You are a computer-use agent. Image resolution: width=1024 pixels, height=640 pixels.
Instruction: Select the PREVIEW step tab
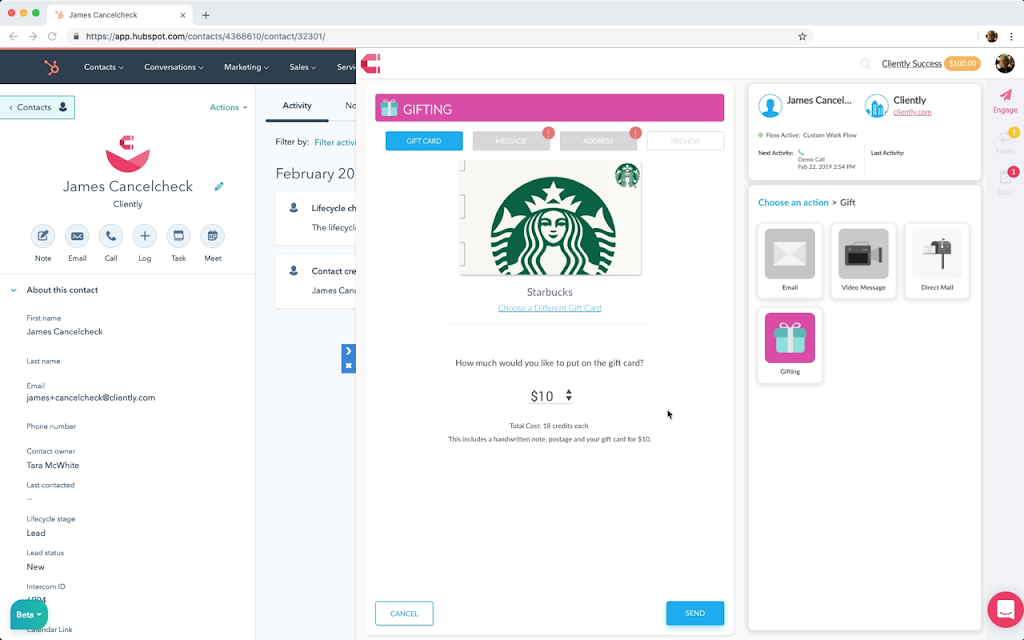685,141
